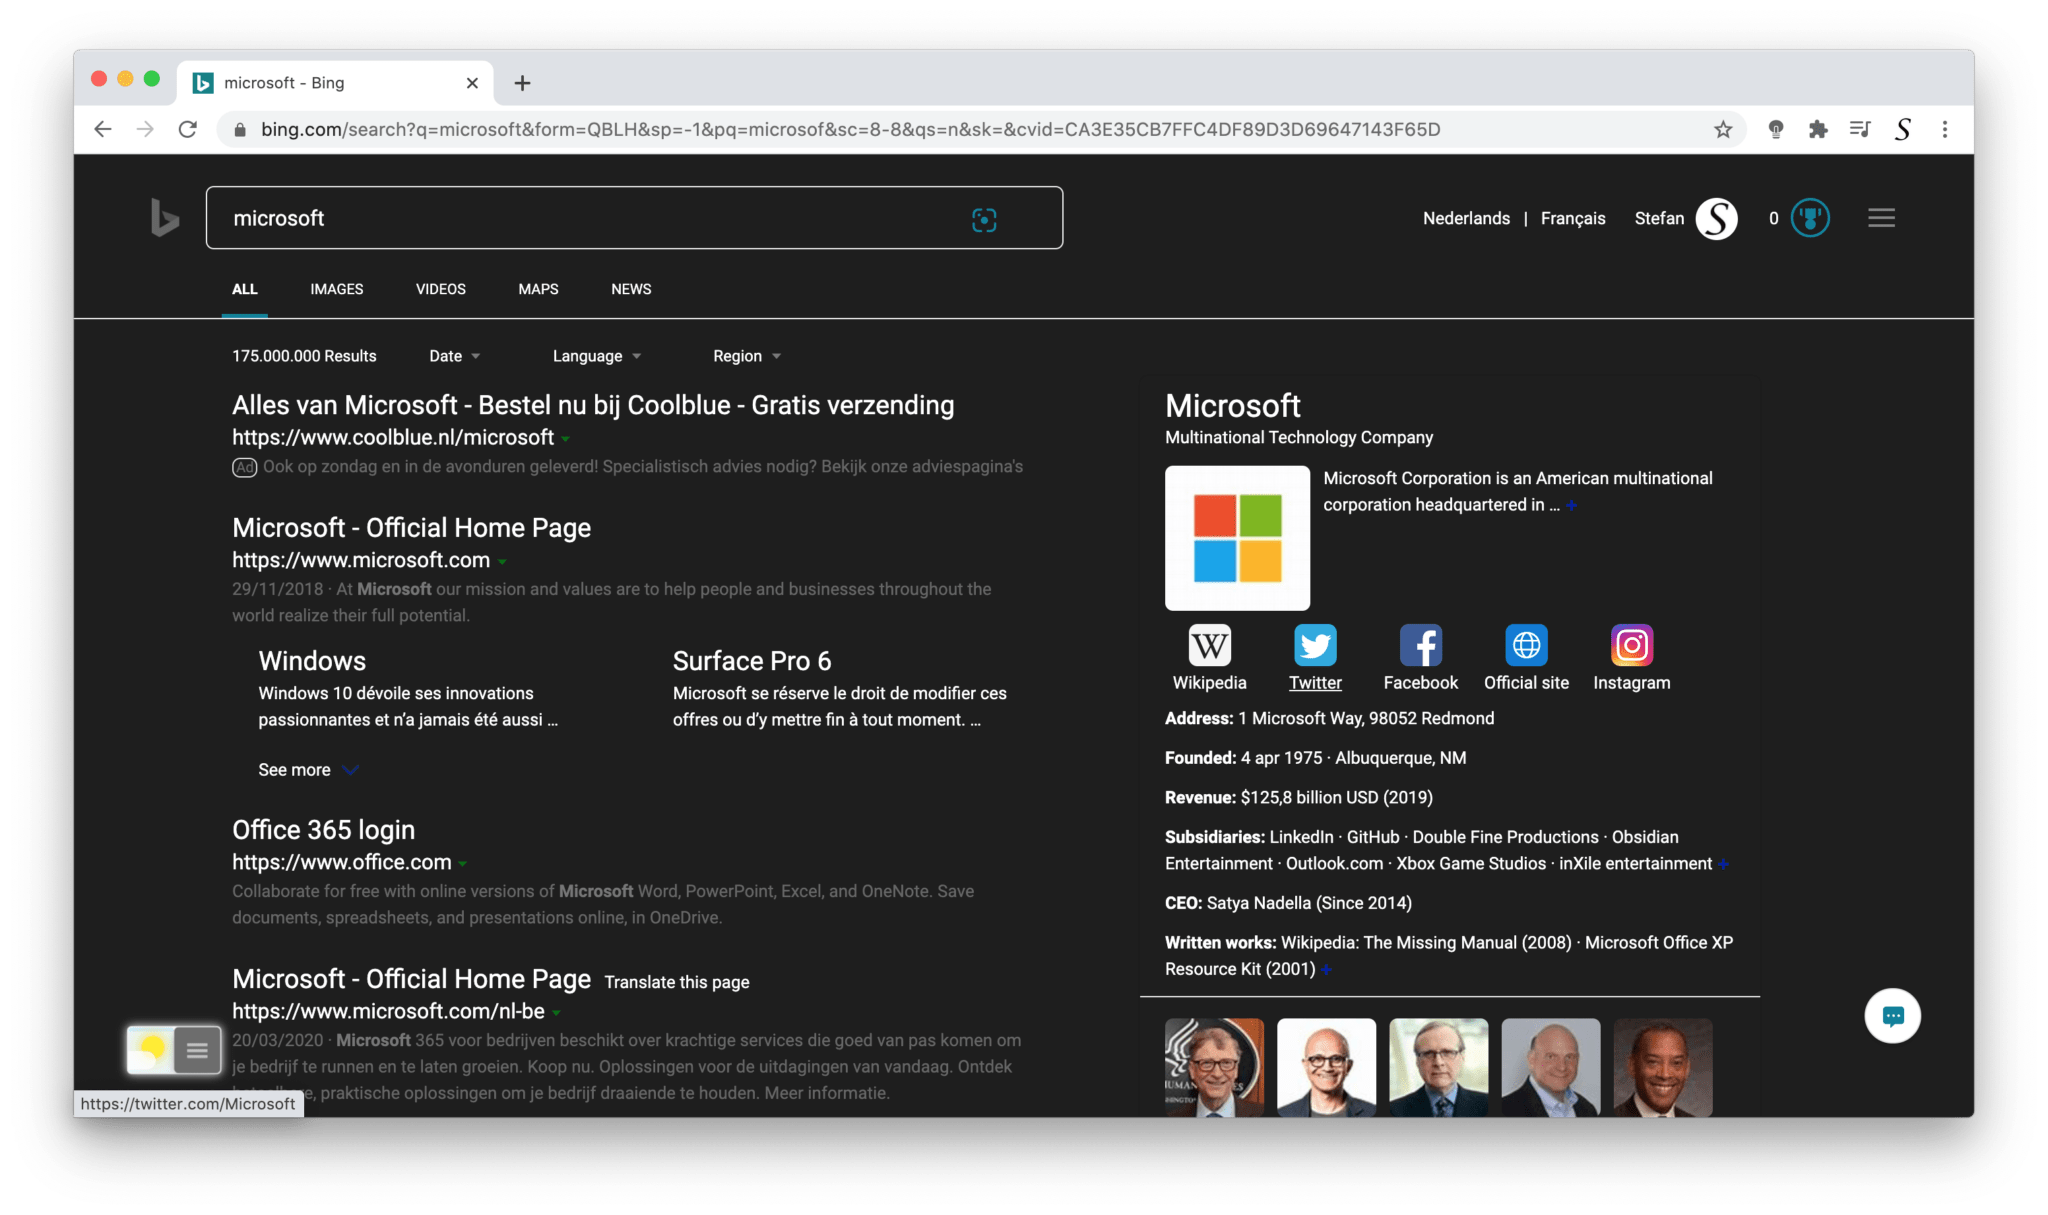
Task: Open Satya Nadella bald glasses photo thumbnail
Action: (1326, 1067)
